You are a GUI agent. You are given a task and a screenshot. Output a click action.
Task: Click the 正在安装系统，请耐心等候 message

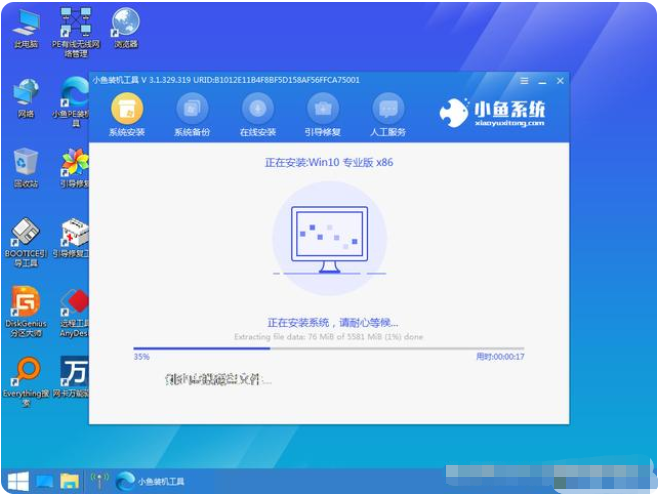[x=333, y=323]
